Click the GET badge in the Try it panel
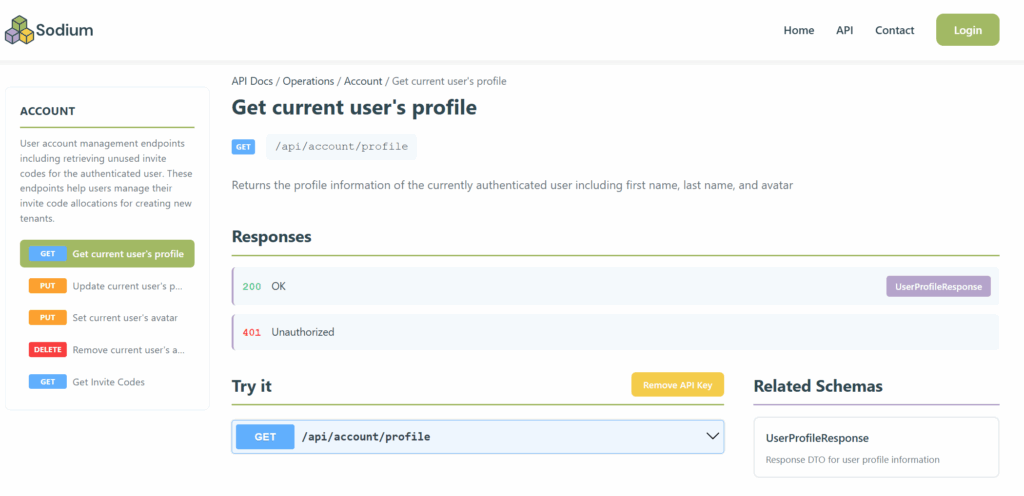 265,437
